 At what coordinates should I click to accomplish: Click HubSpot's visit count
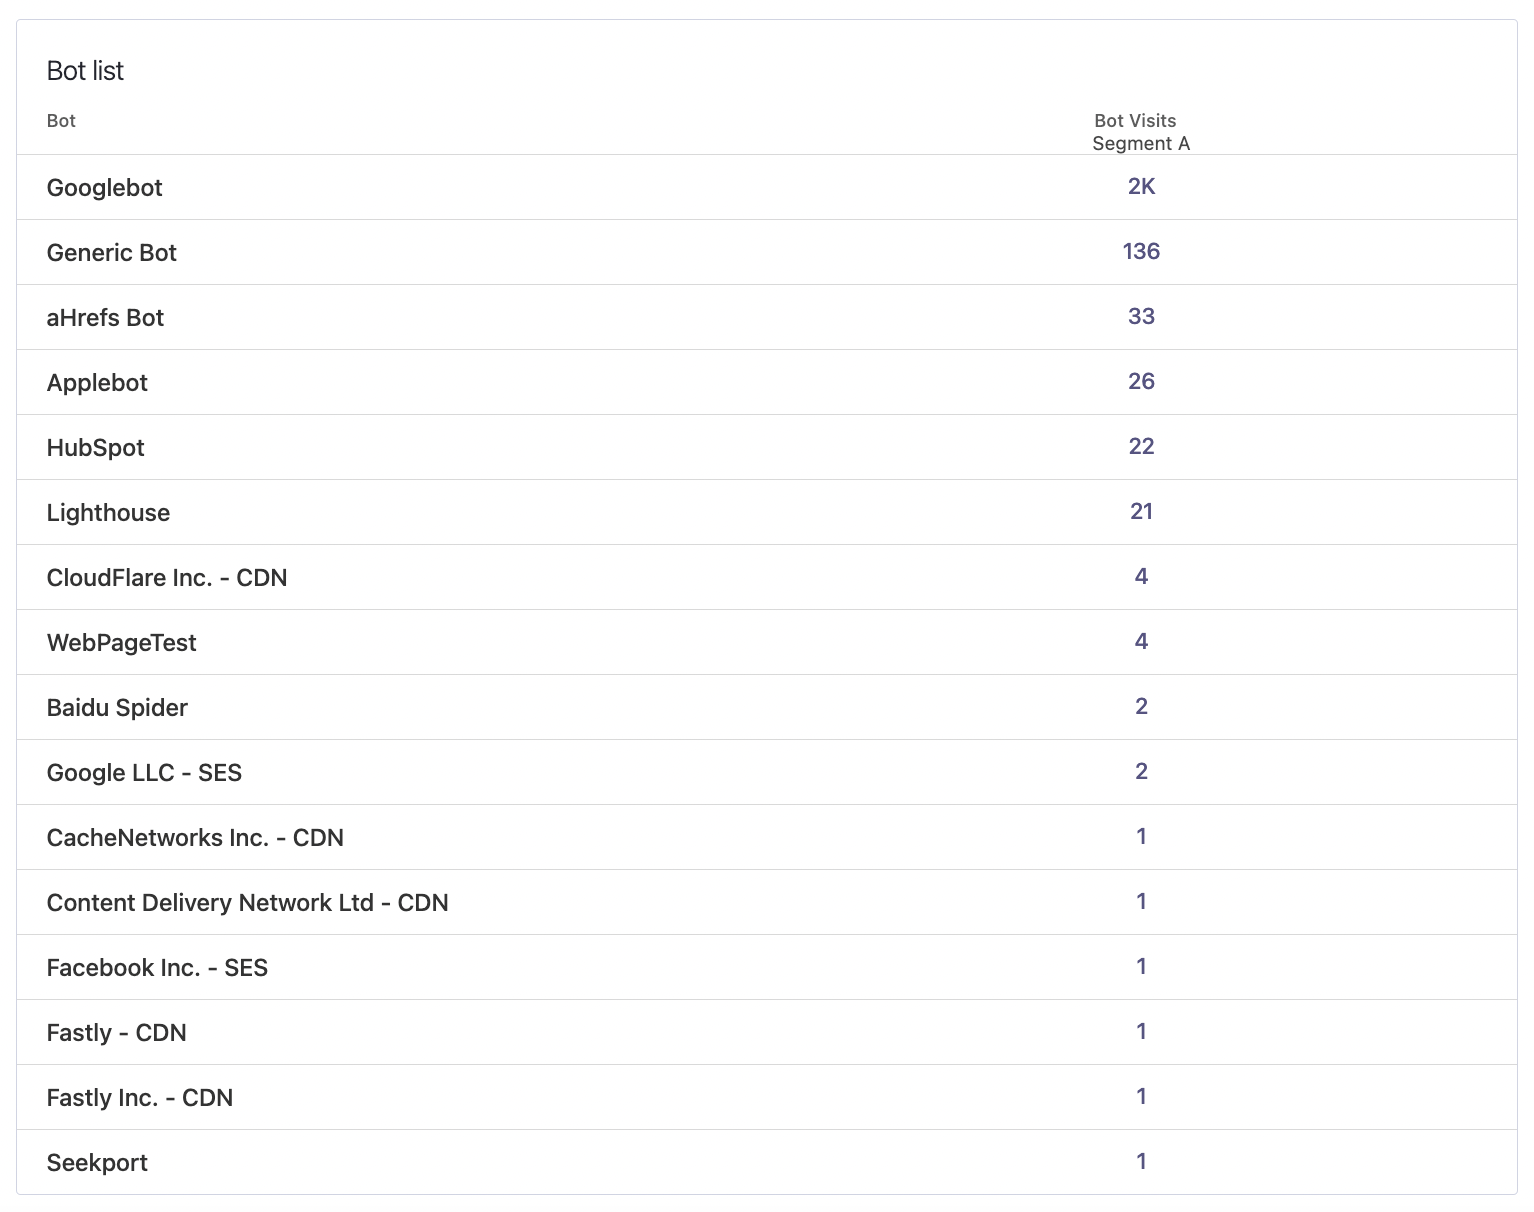pyautogui.click(x=1141, y=447)
